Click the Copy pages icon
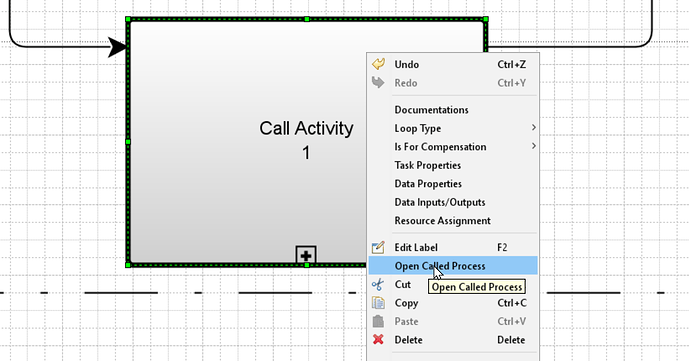This screenshot has height=361, width=689. 378,303
